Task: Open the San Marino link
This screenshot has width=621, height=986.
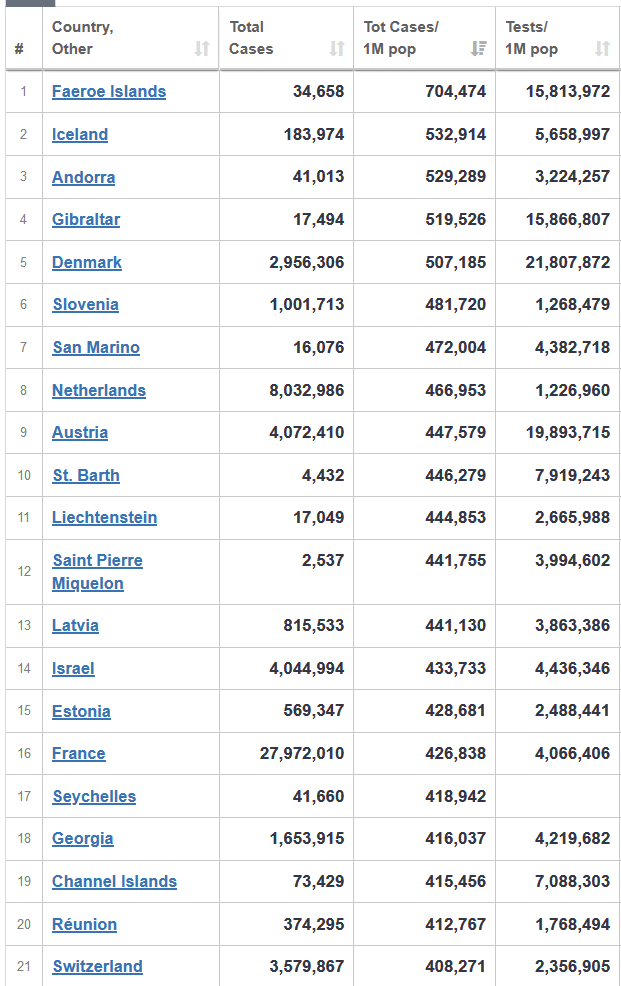Action: 96,348
